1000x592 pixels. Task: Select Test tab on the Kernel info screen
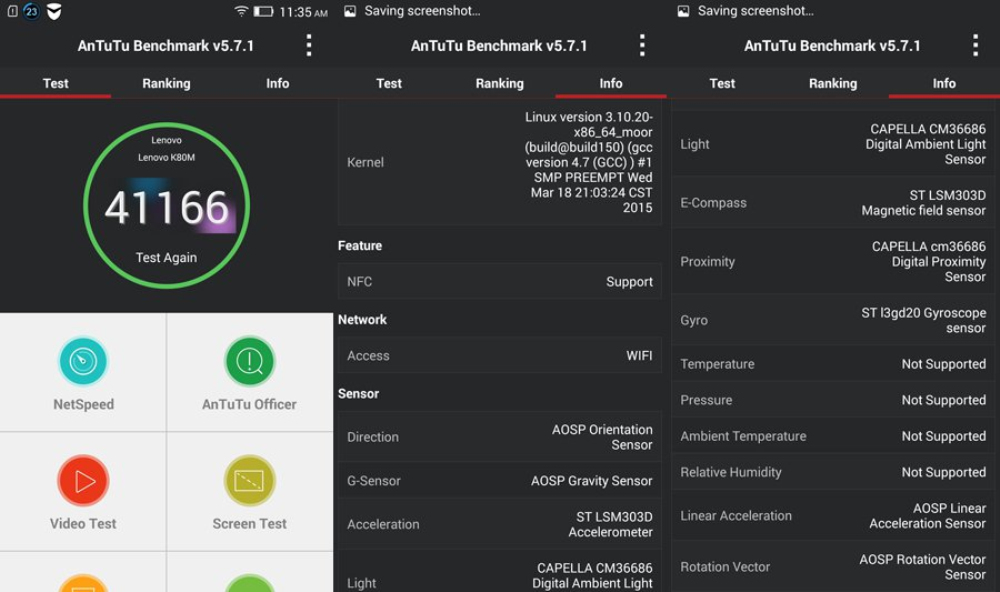coord(389,83)
